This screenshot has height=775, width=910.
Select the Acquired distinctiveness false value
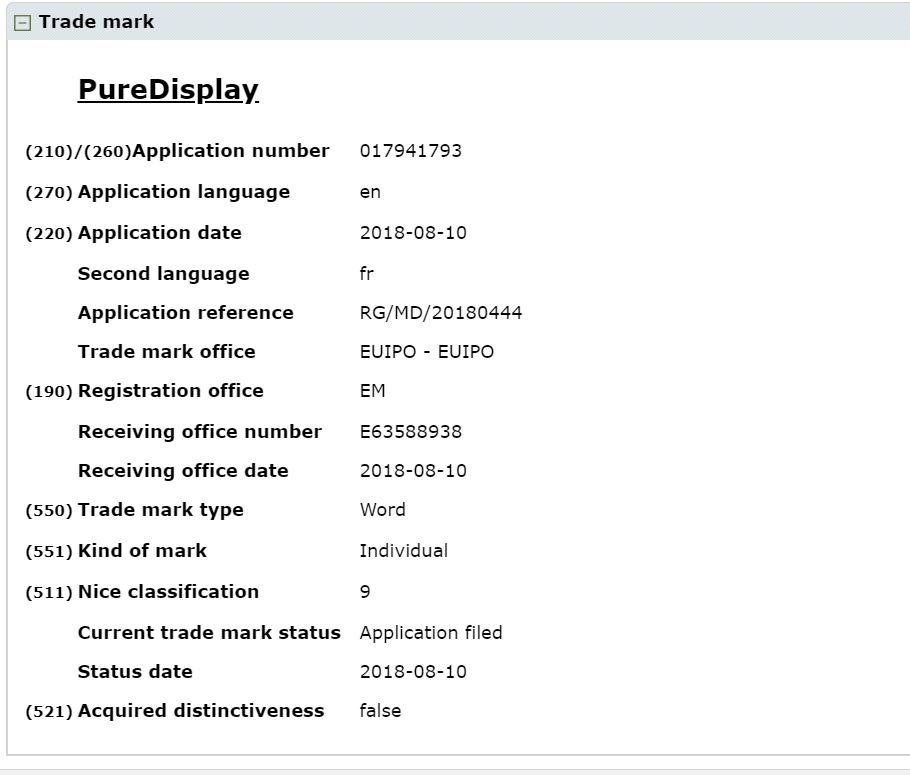(381, 710)
